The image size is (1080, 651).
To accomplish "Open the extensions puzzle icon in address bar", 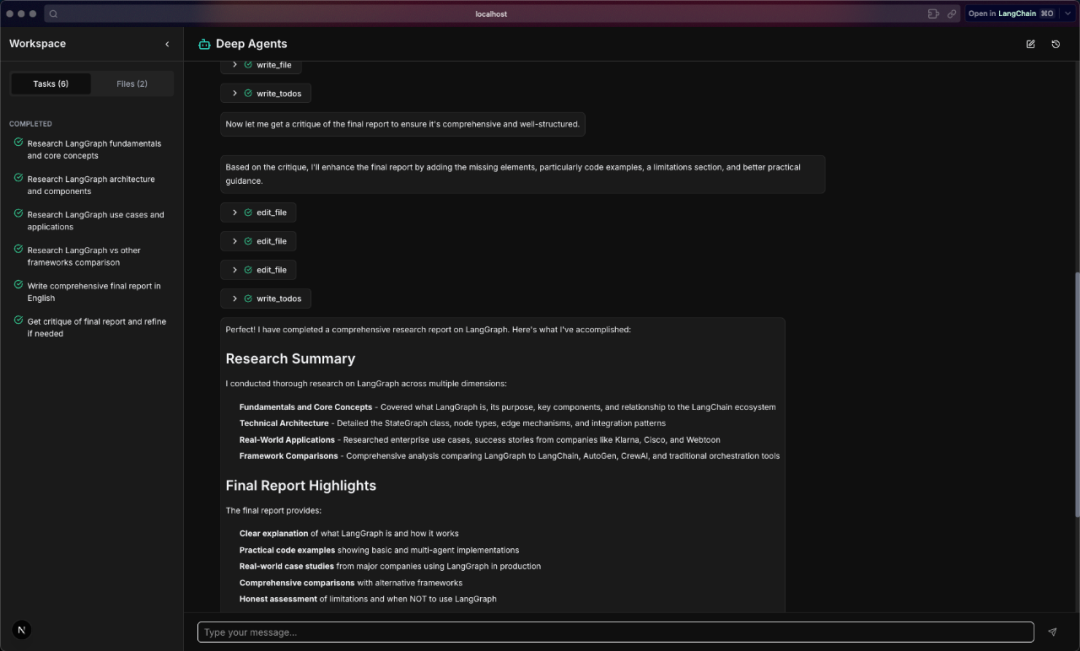I will click(933, 14).
